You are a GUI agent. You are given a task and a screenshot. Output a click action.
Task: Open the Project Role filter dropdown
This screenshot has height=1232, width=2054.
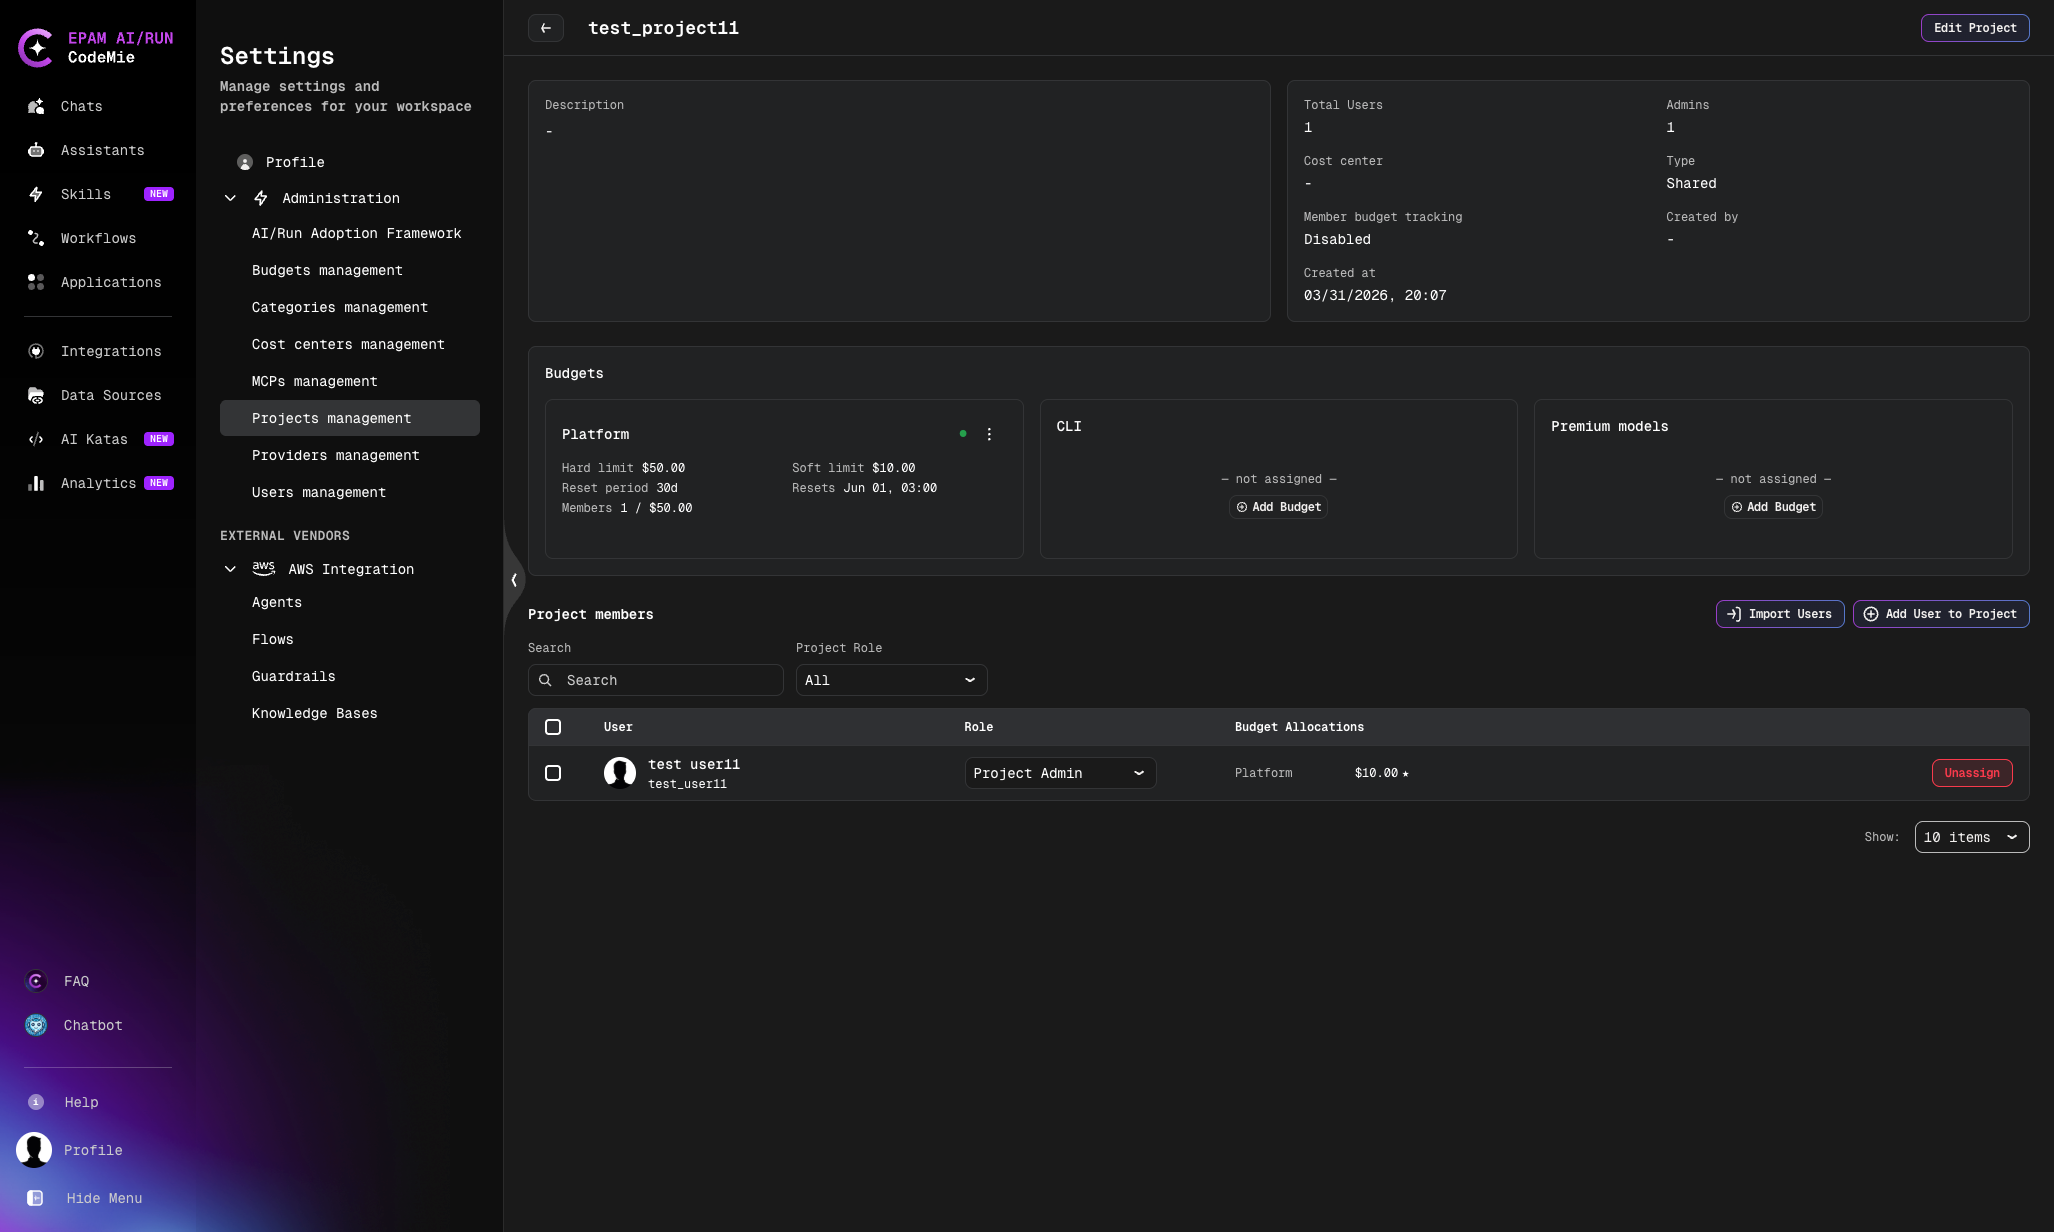892,680
